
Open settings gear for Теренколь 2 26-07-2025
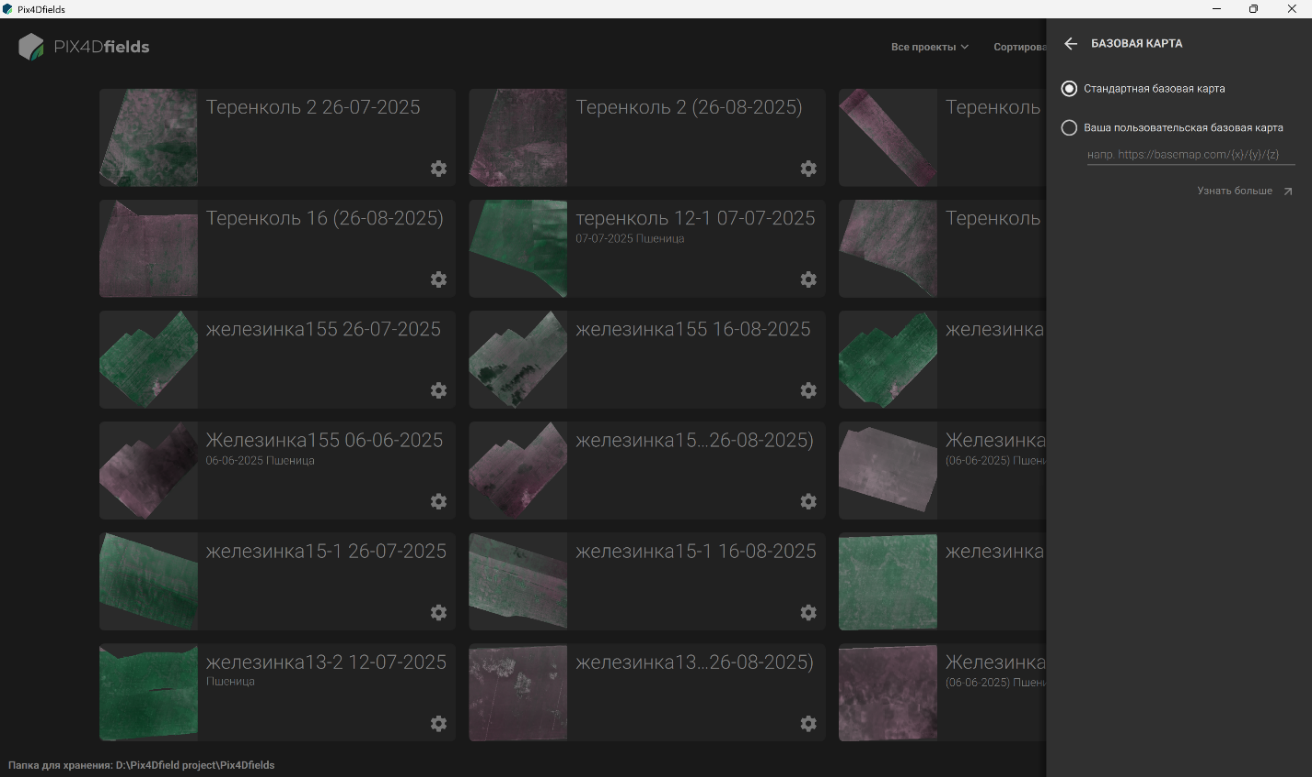point(438,169)
